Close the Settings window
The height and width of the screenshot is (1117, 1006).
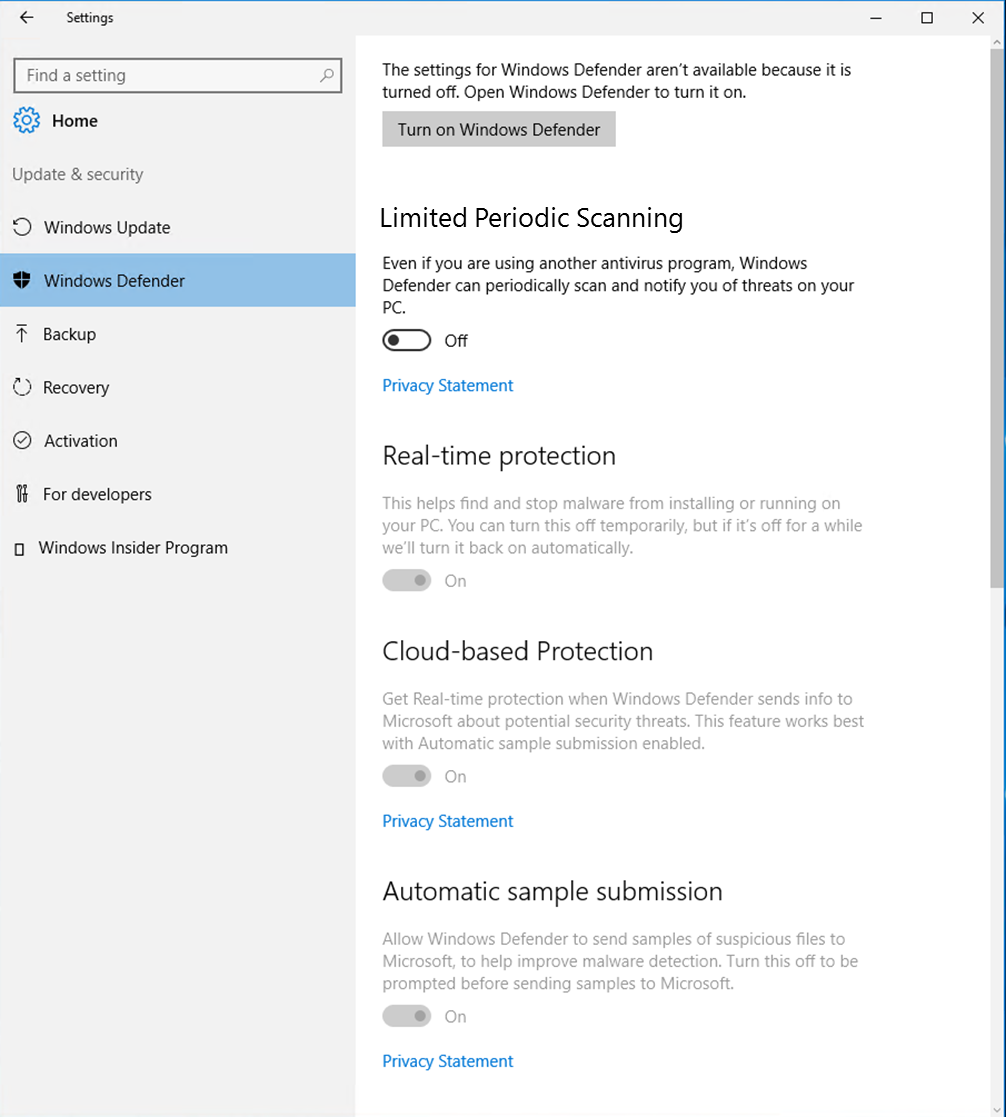[978, 18]
